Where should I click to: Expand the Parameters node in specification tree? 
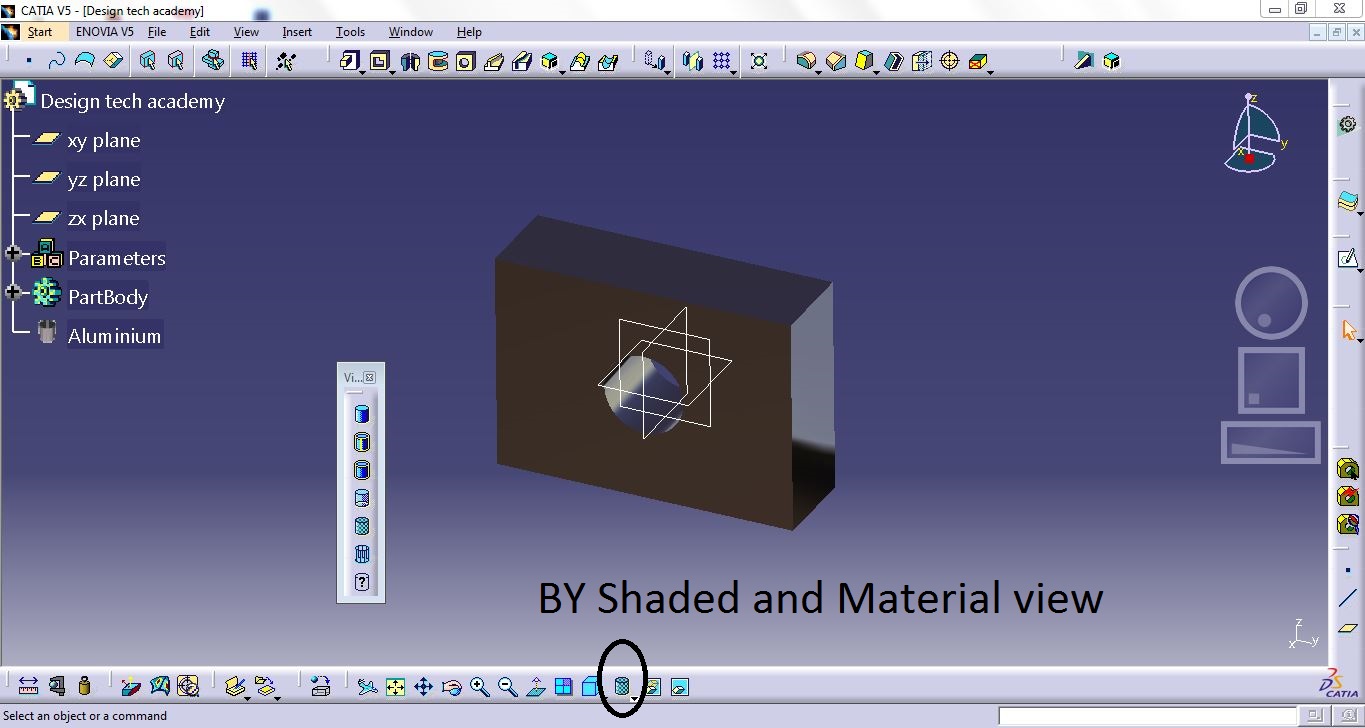coord(13,253)
